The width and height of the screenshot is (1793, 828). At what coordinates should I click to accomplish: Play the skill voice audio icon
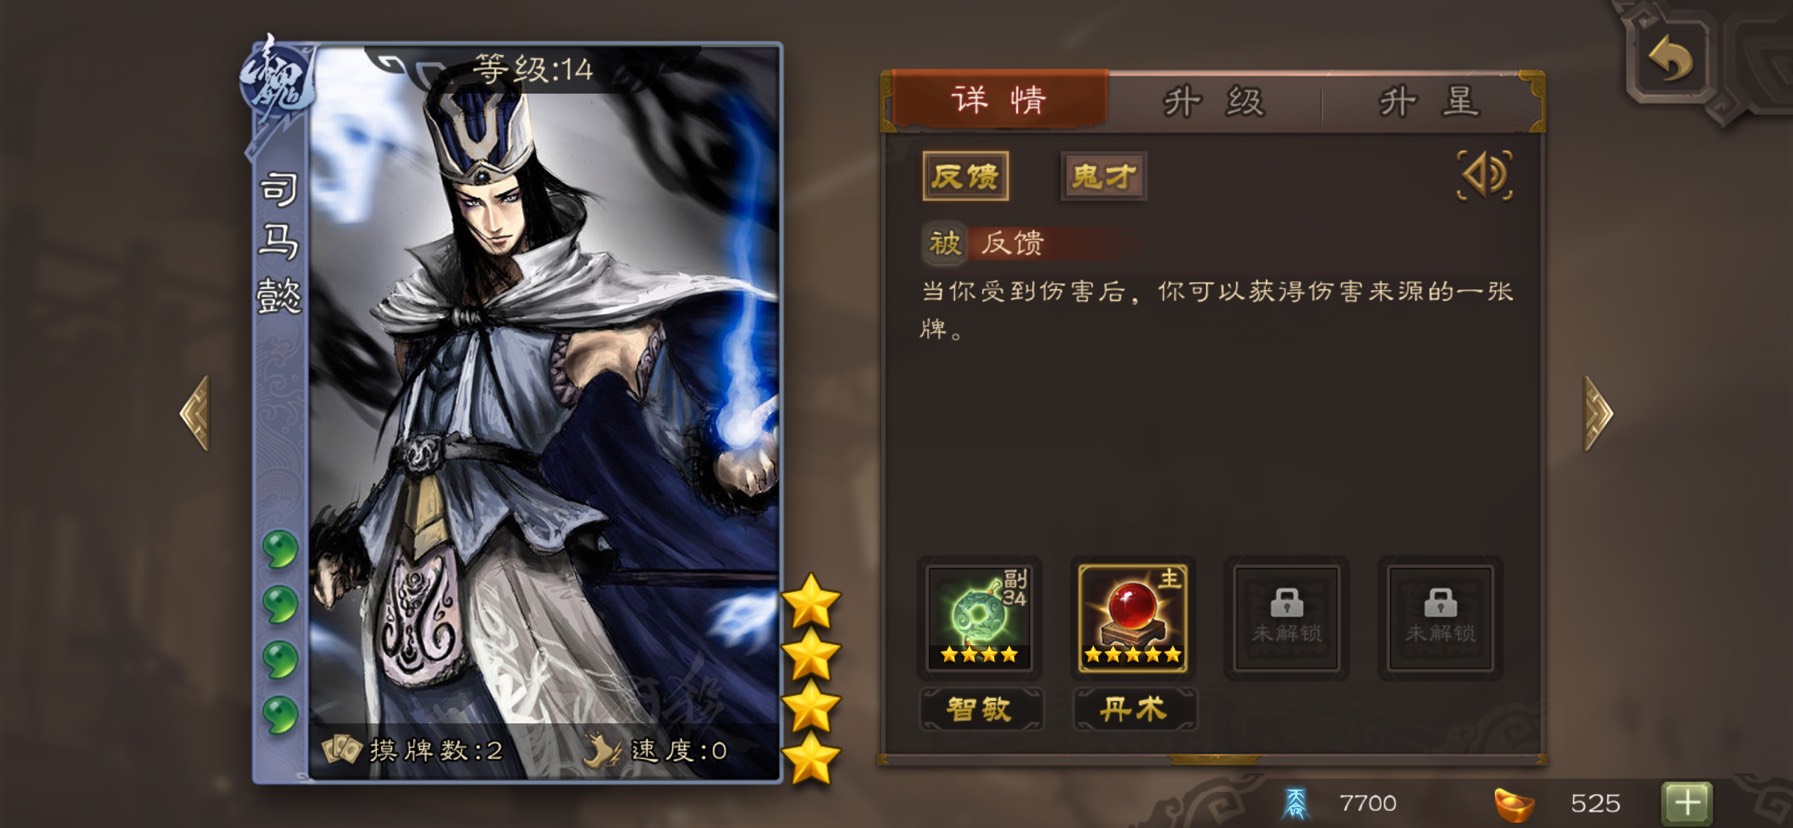coord(1485,175)
